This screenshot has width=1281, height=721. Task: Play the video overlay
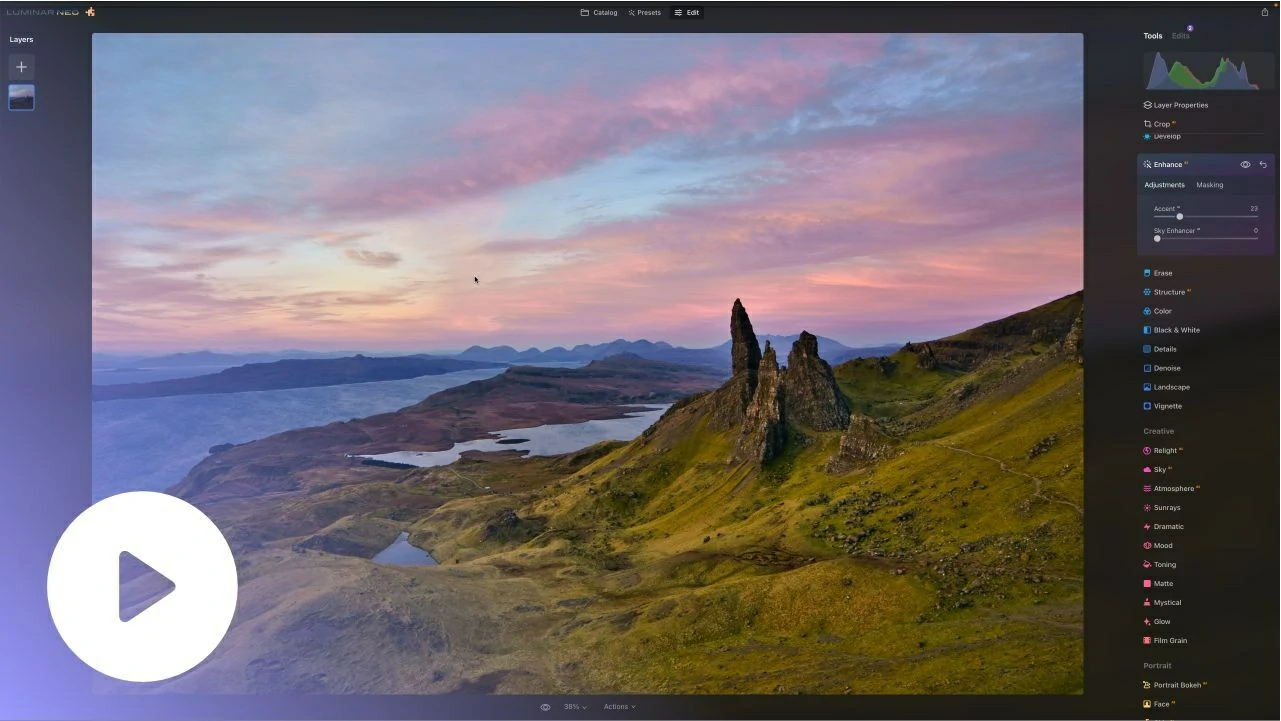click(x=142, y=586)
